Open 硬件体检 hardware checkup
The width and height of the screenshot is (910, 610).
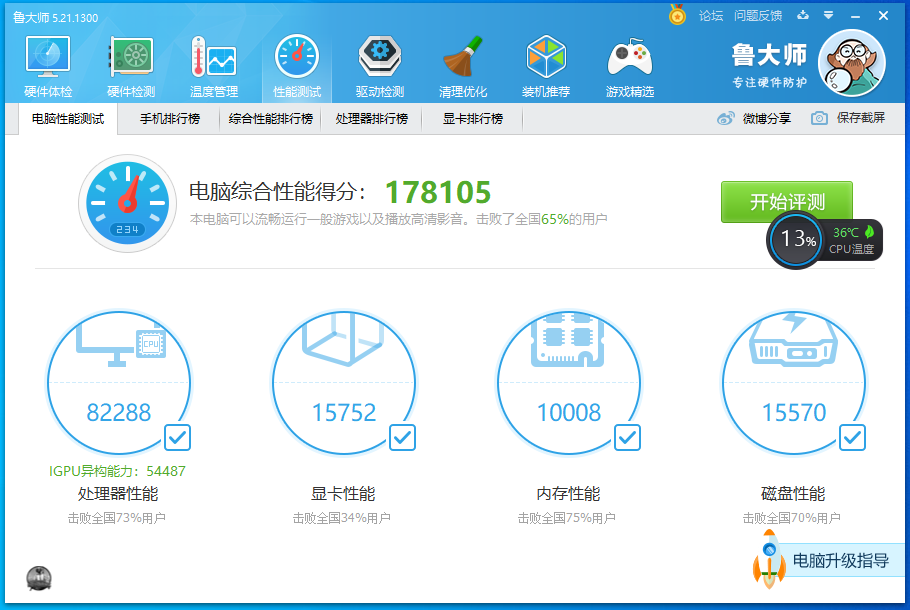[x=48, y=66]
